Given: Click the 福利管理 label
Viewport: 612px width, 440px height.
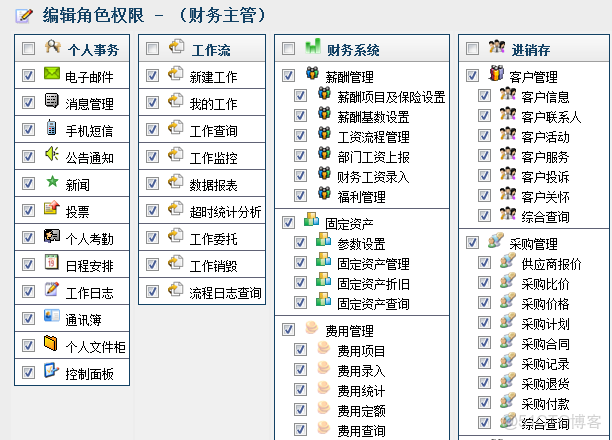Looking at the screenshot, I should (x=362, y=197).
